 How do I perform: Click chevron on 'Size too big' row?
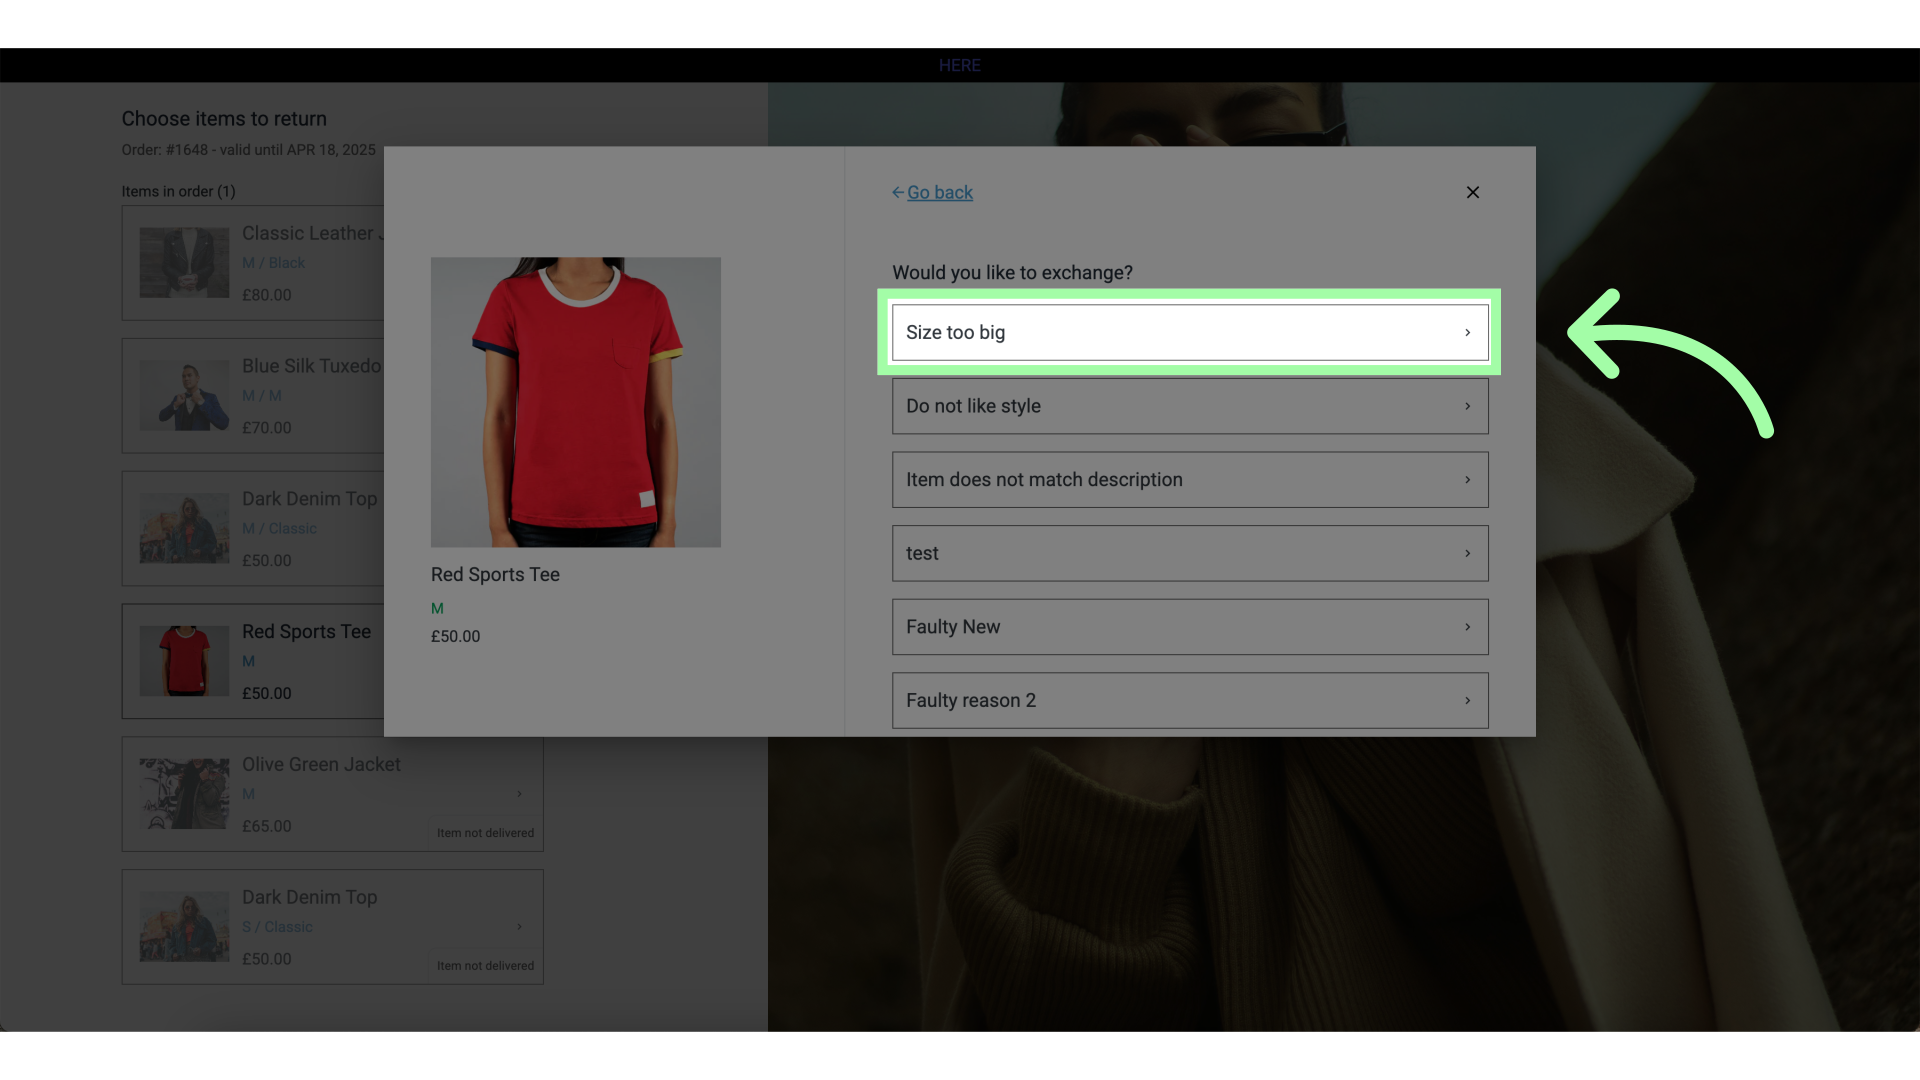(1467, 332)
